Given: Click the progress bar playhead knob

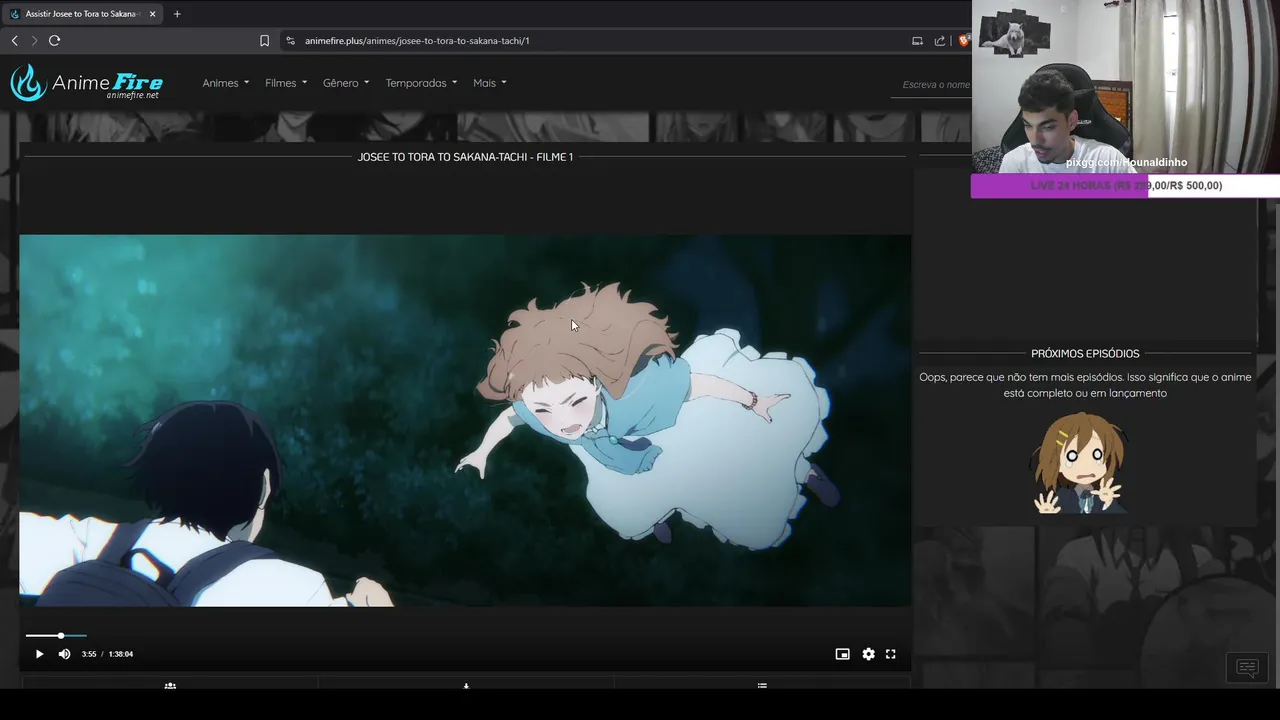Looking at the screenshot, I should [x=61, y=635].
